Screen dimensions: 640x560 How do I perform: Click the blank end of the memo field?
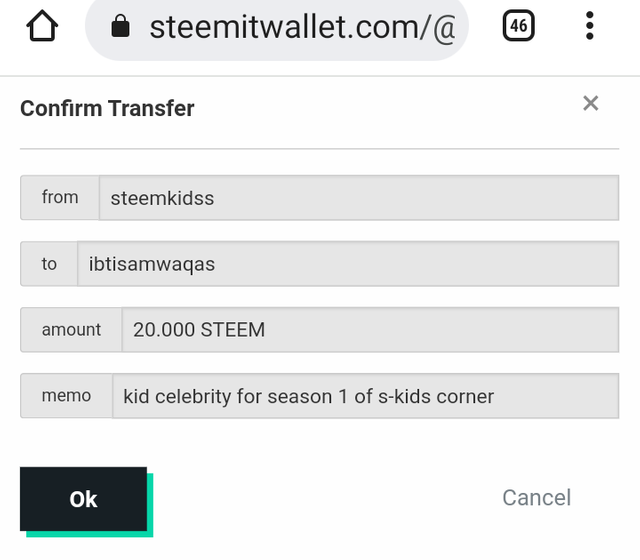(556, 396)
